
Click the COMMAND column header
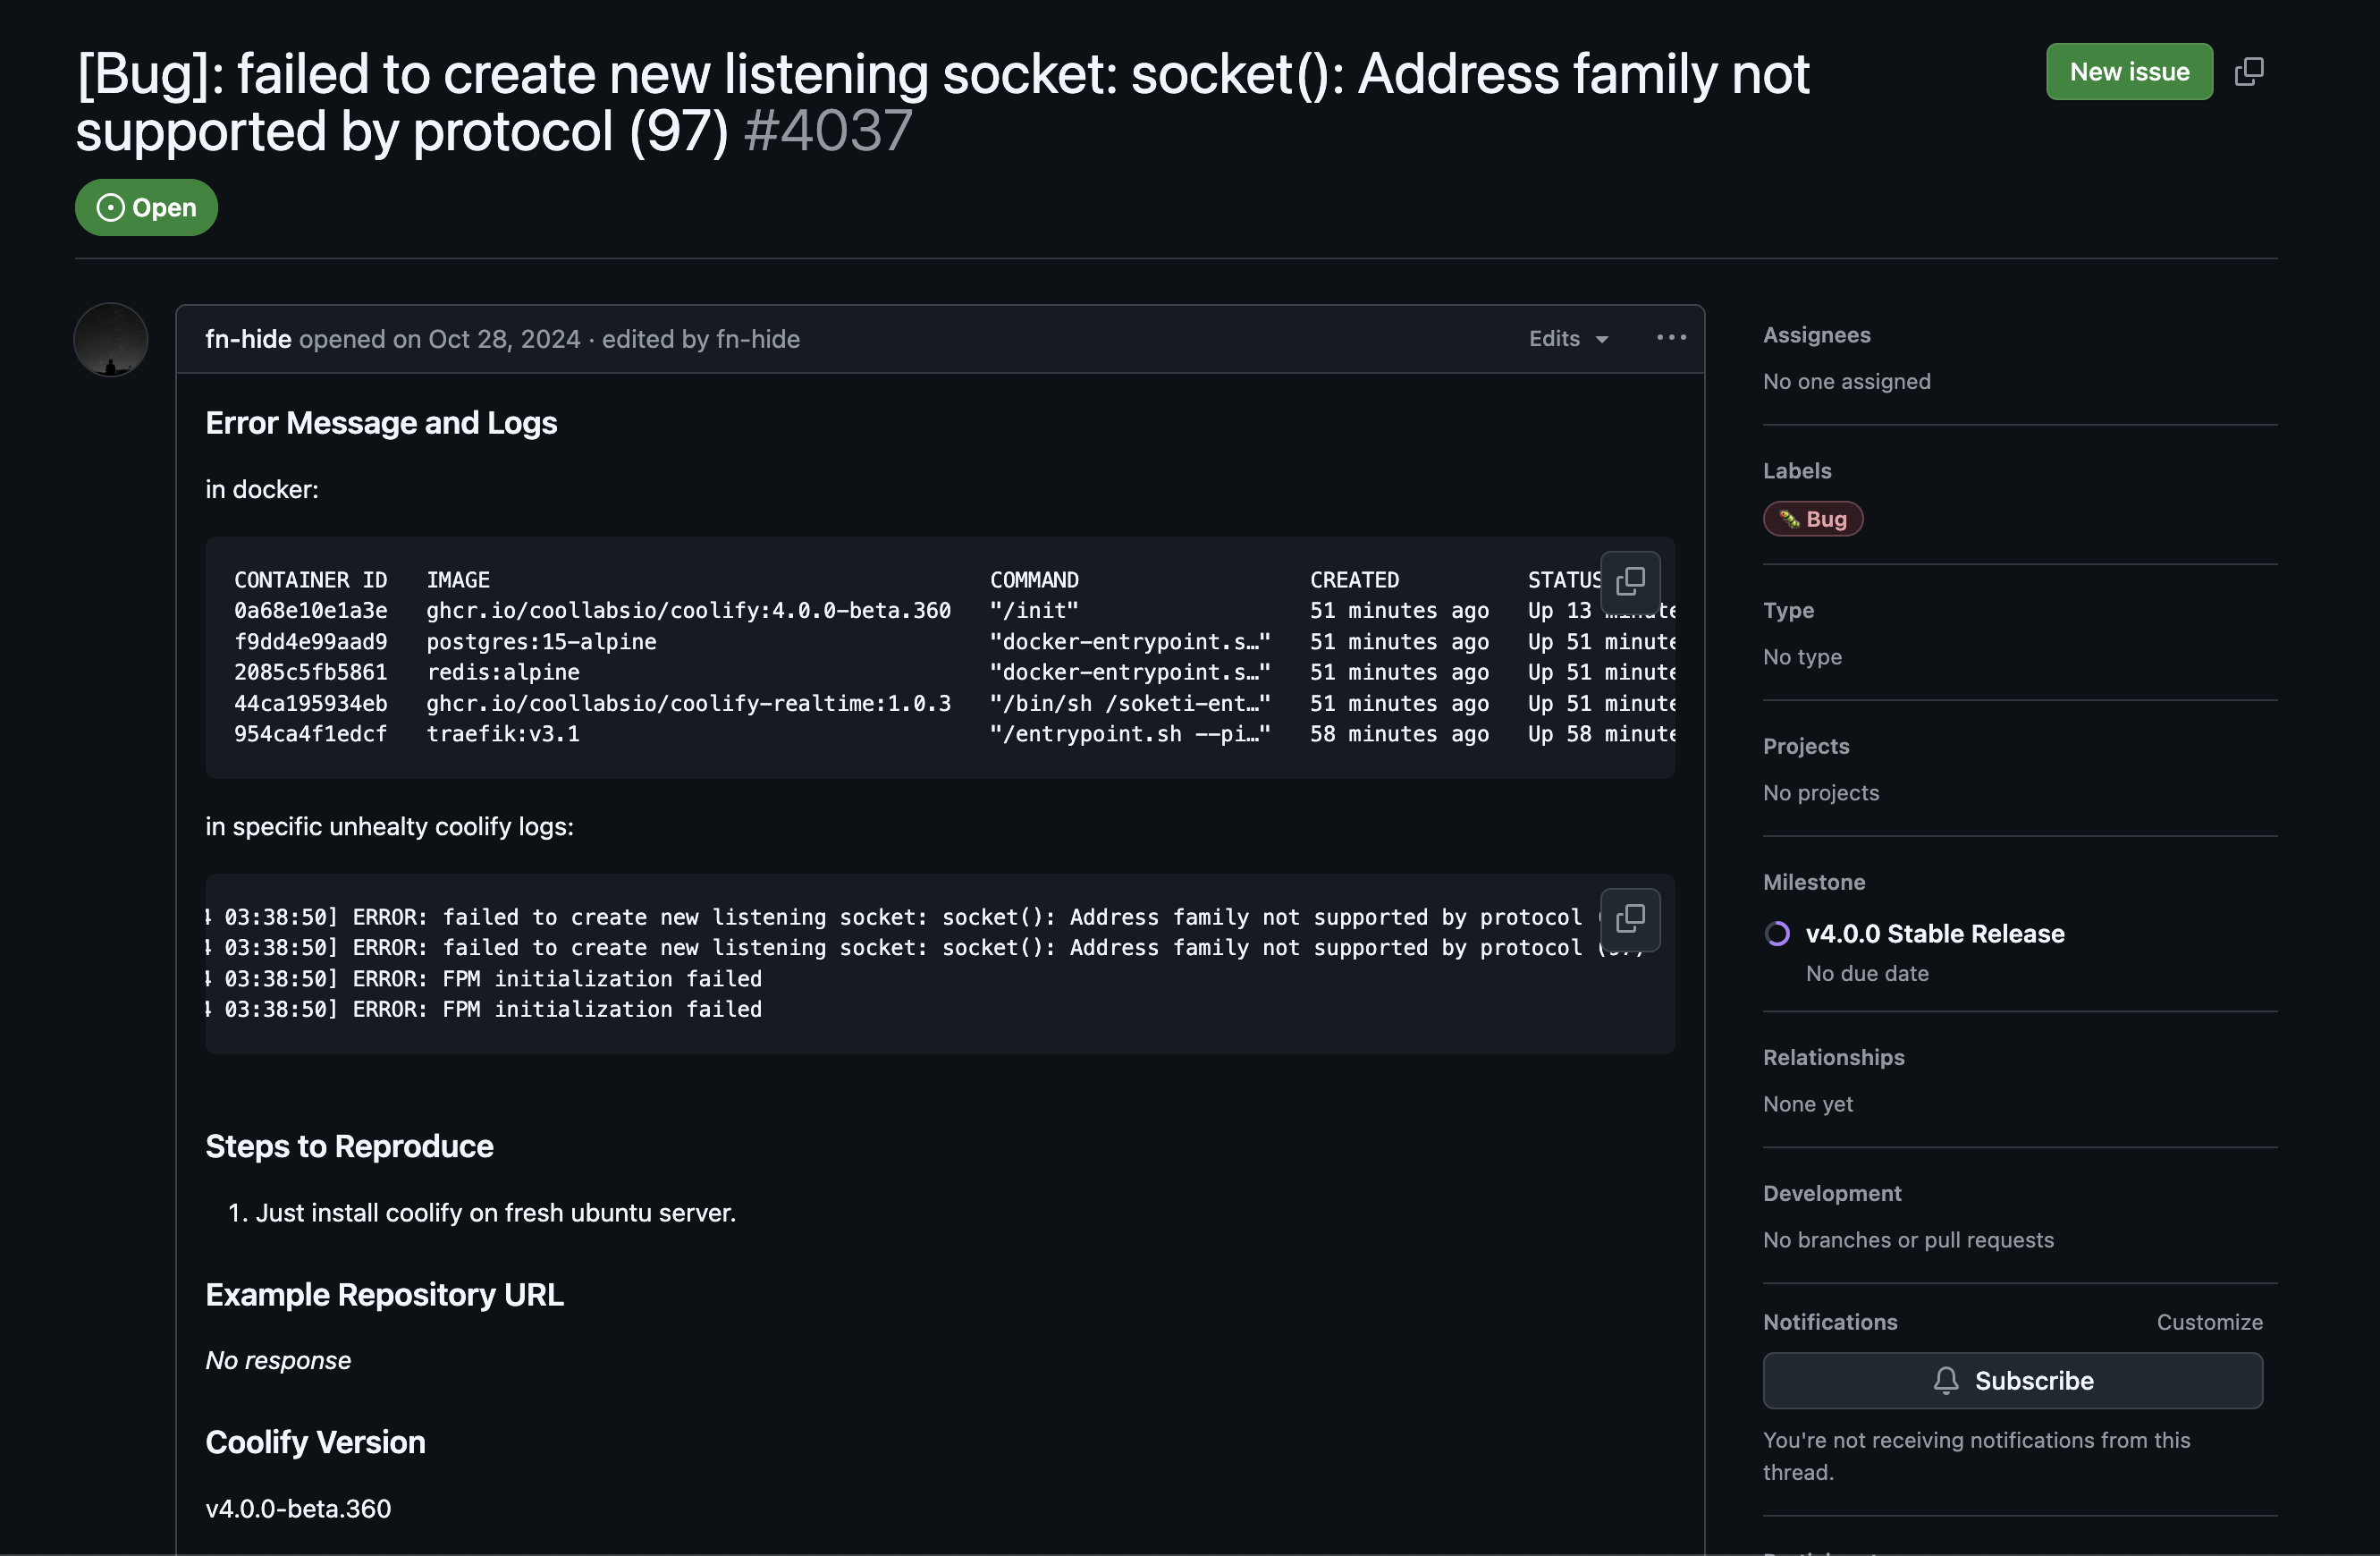pyautogui.click(x=1034, y=580)
